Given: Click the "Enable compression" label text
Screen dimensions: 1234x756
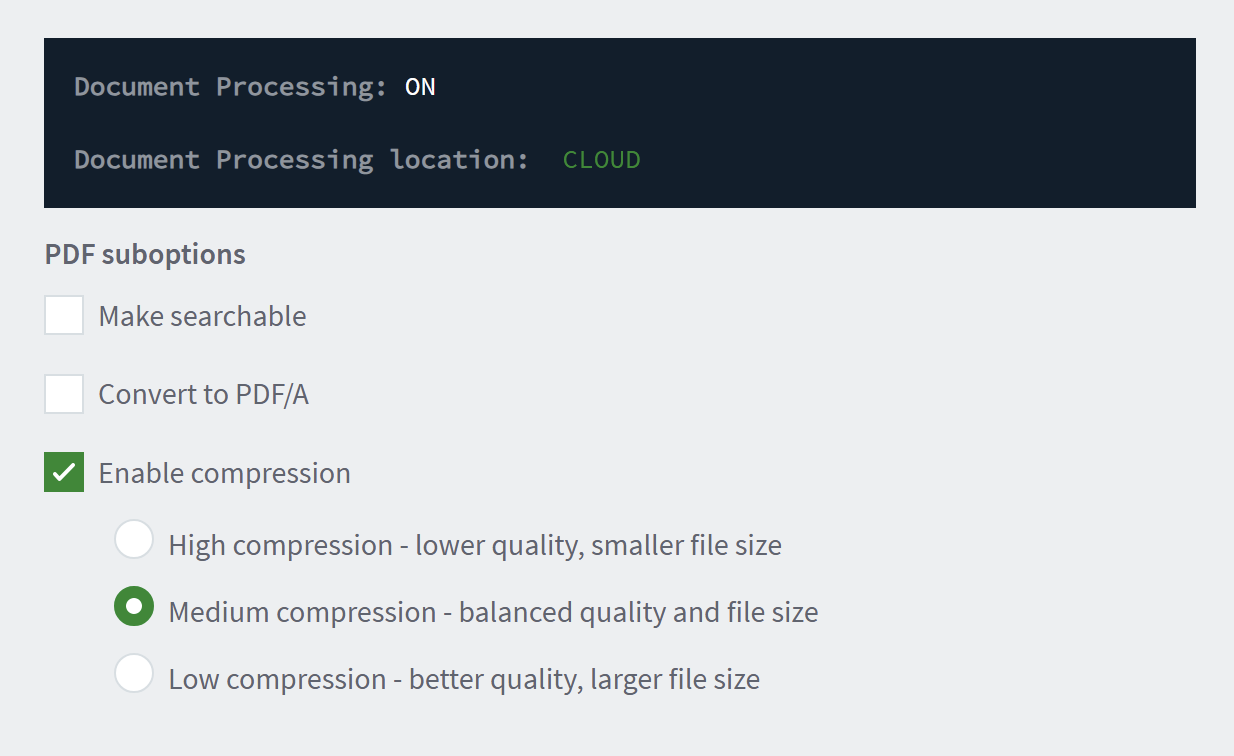Looking at the screenshot, I should pos(224,473).
